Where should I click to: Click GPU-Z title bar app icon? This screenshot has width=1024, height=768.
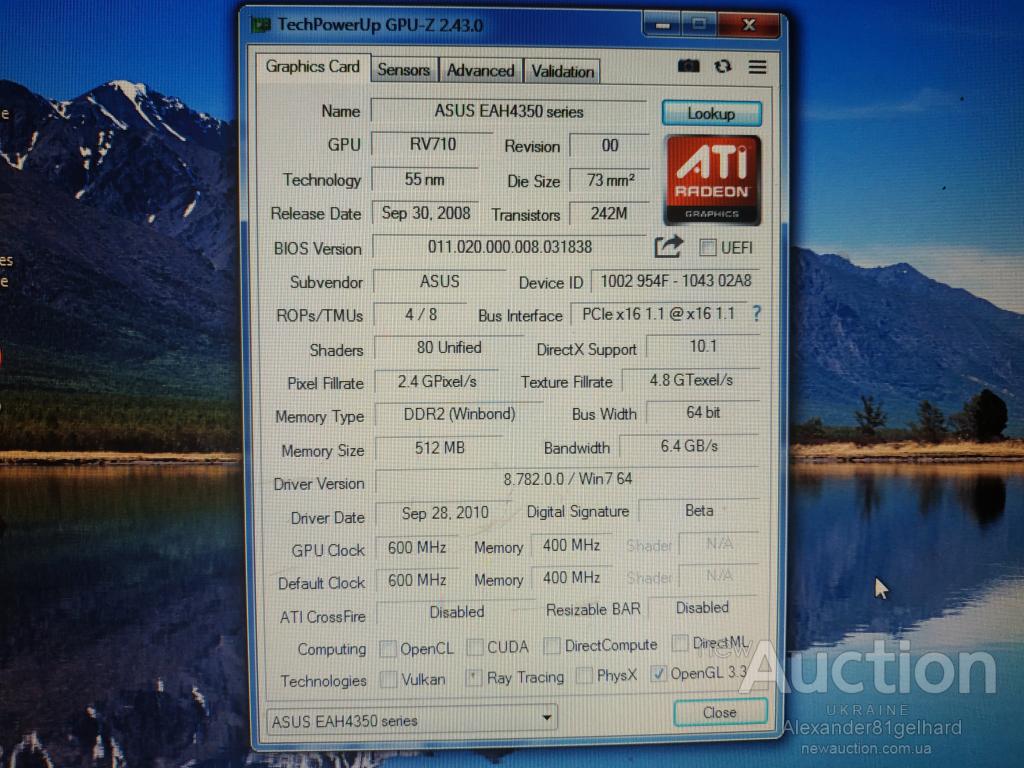click(261, 25)
